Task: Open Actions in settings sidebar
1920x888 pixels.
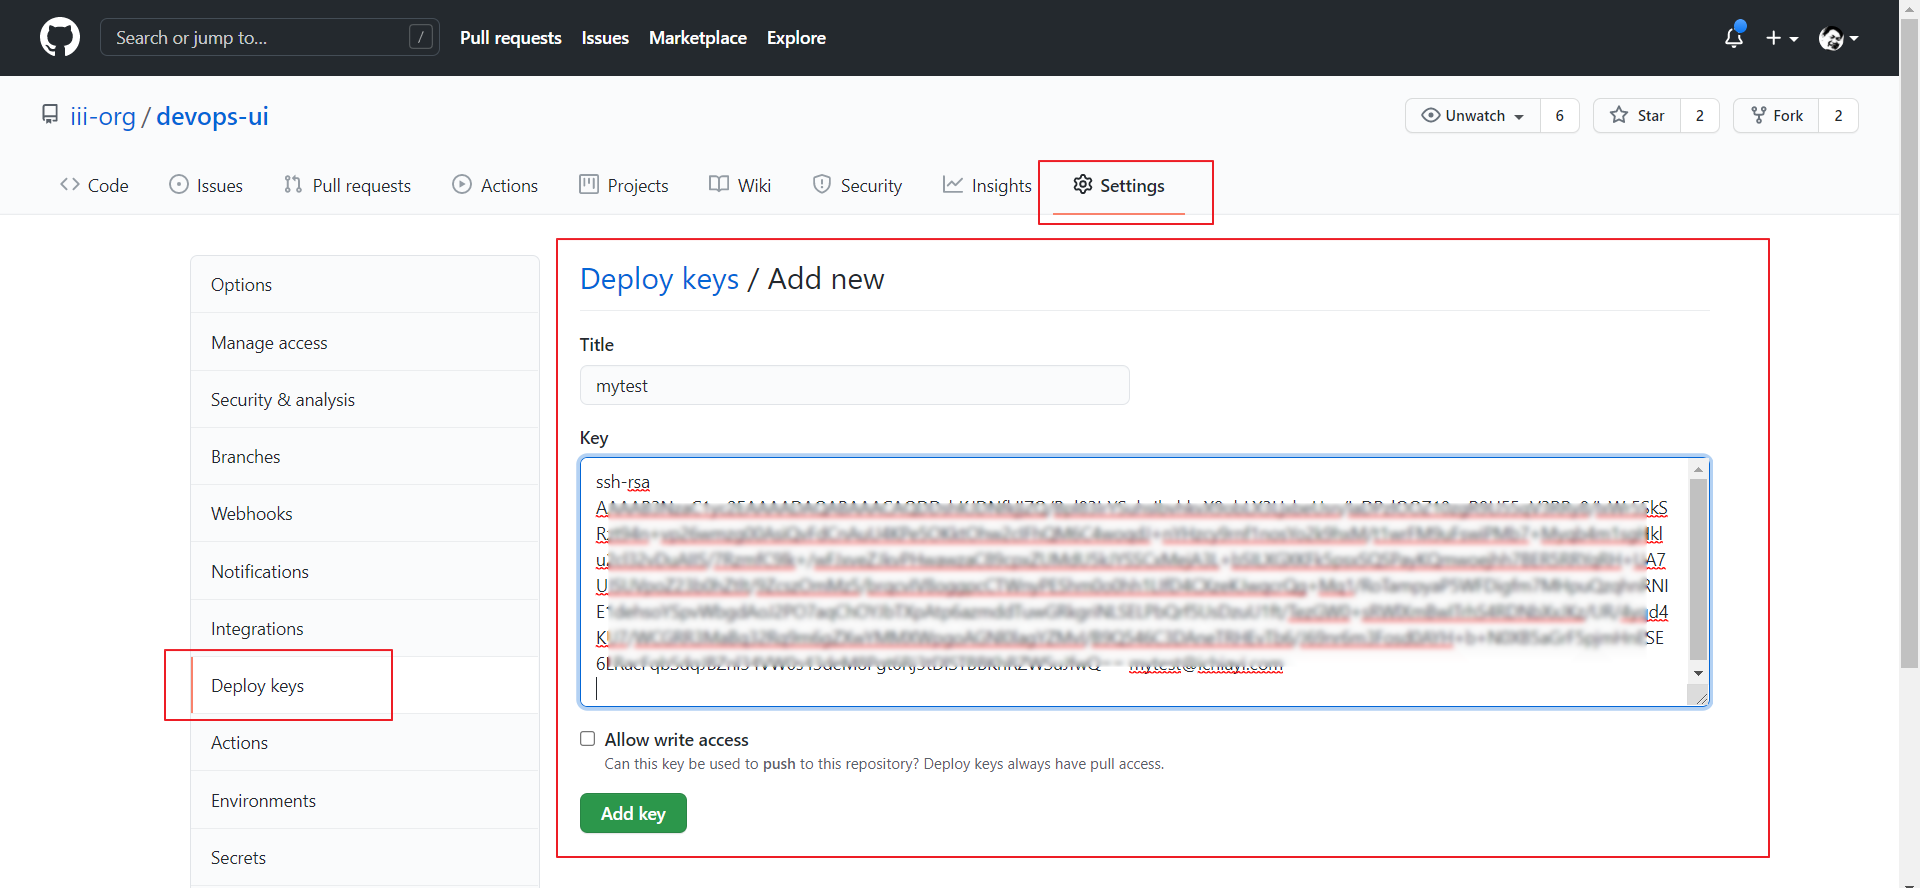Action: pos(365,742)
